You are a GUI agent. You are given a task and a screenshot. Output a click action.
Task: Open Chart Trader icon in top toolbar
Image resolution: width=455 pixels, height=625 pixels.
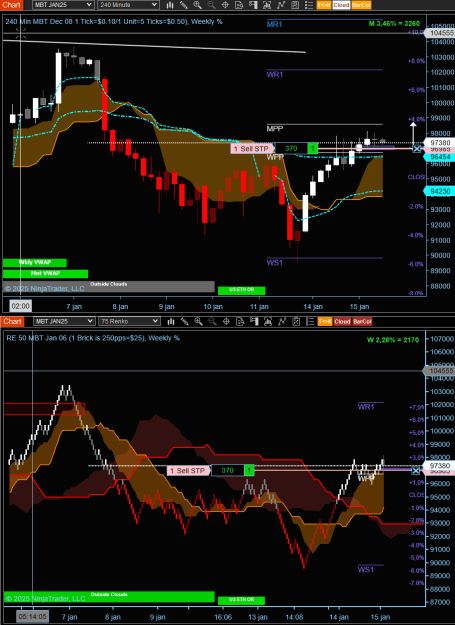(x=253, y=5)
